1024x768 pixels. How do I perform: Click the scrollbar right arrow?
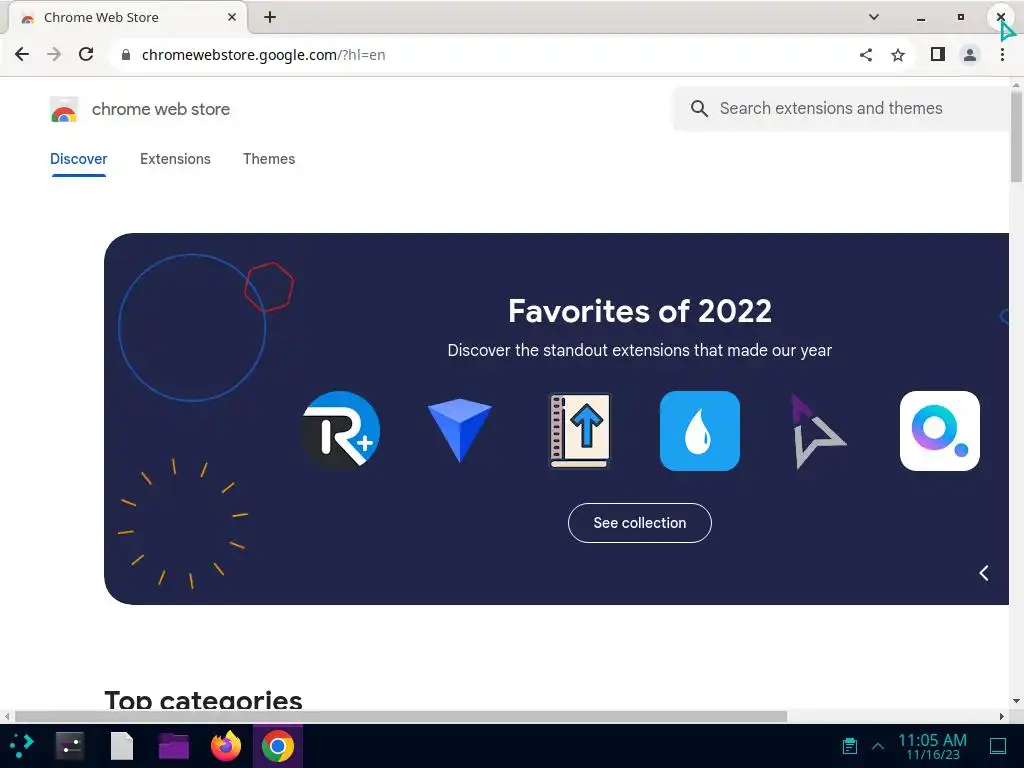coord(1002,716)
